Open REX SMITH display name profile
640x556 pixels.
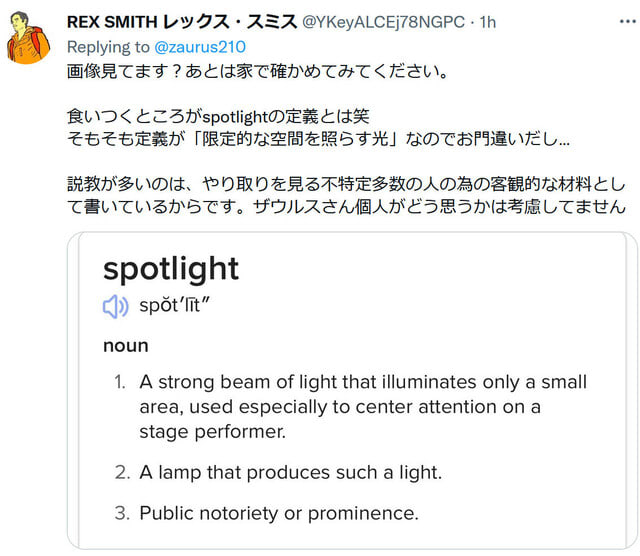182,22
